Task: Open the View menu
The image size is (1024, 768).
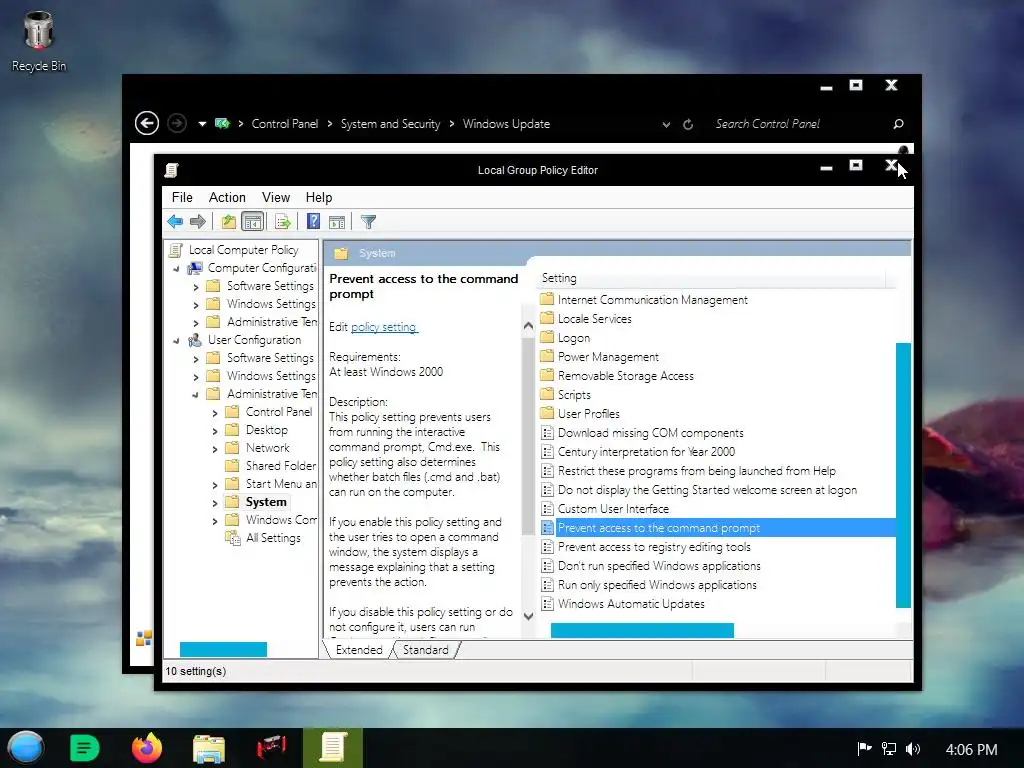Action: click(x=276, y=197)
